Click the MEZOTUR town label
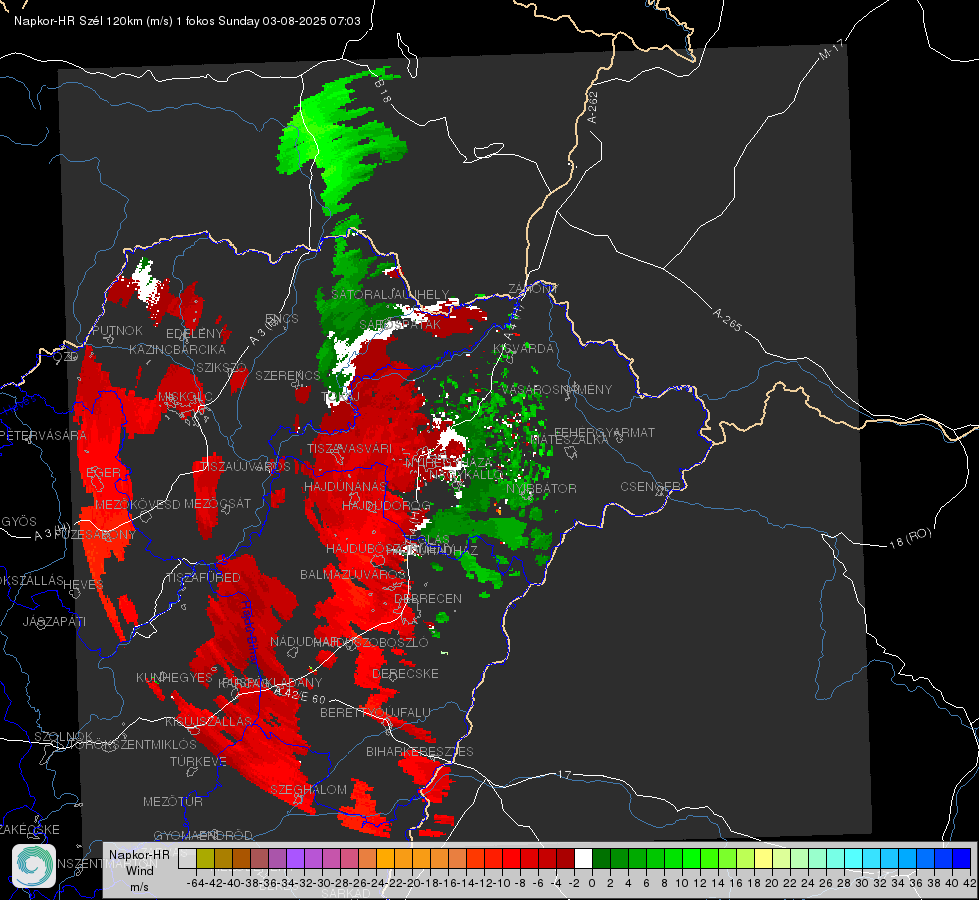The image size is (979, 900). (173, 801)
